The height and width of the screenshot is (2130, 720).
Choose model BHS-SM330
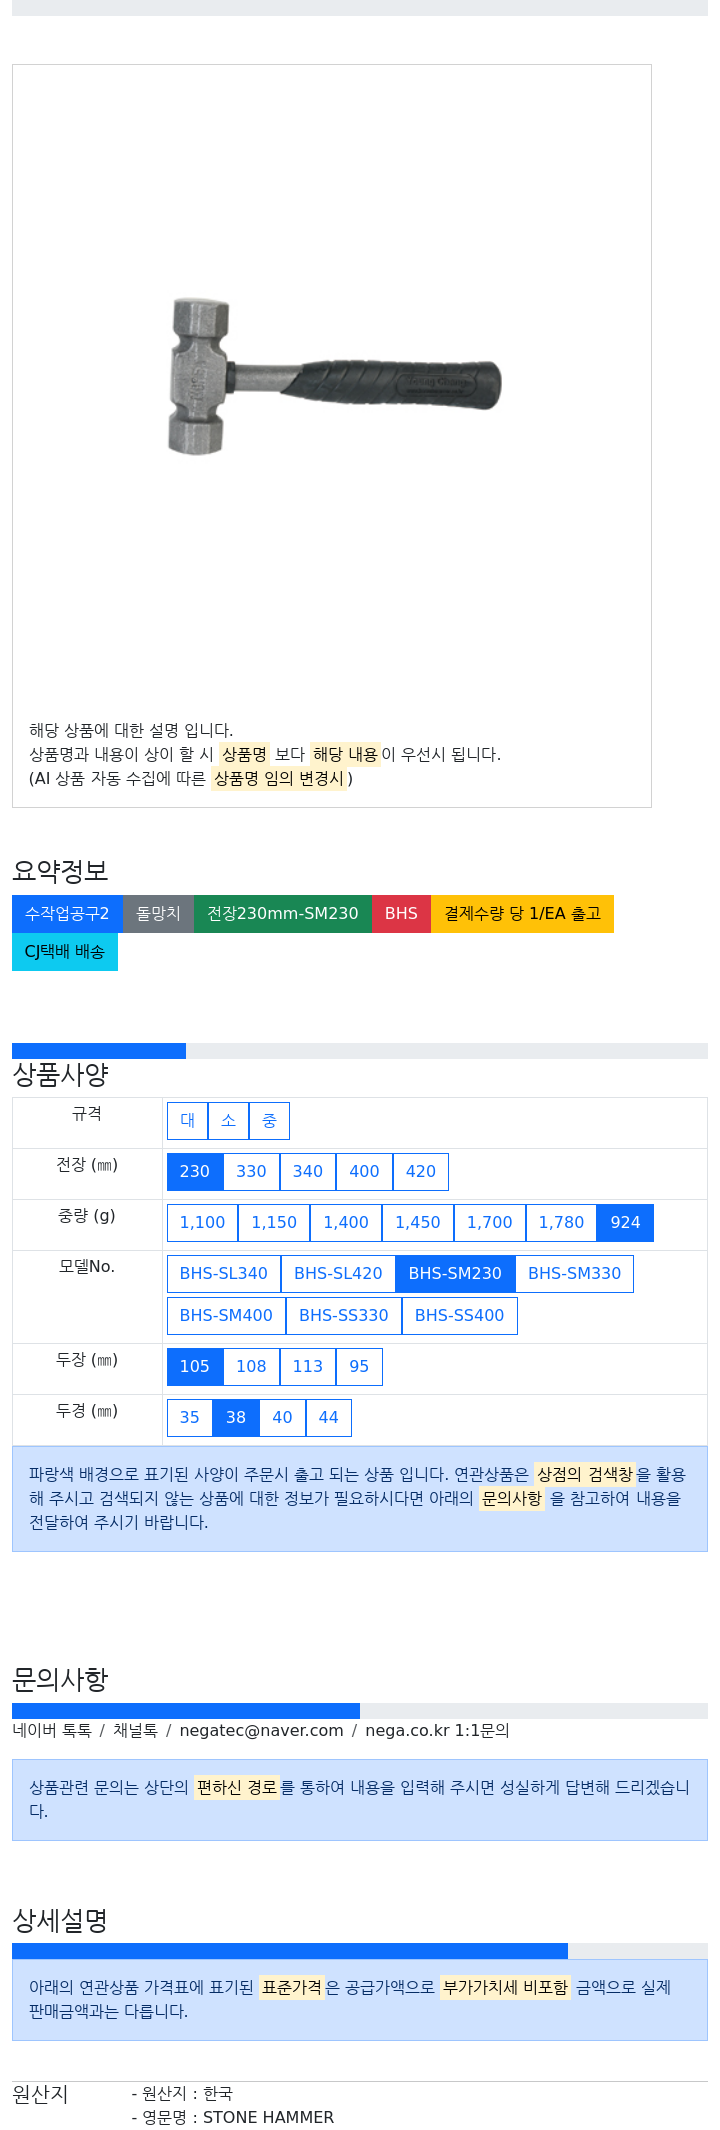(574, 1274)
